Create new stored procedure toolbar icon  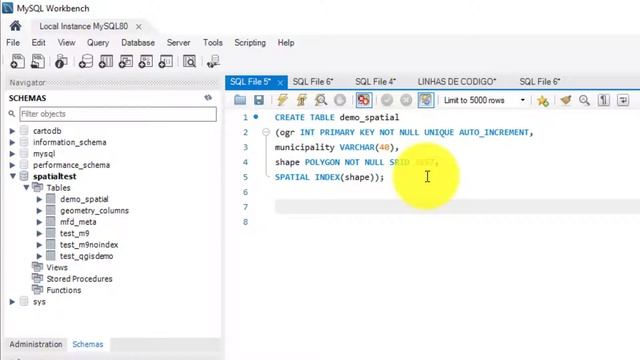(x=146, y=61)
